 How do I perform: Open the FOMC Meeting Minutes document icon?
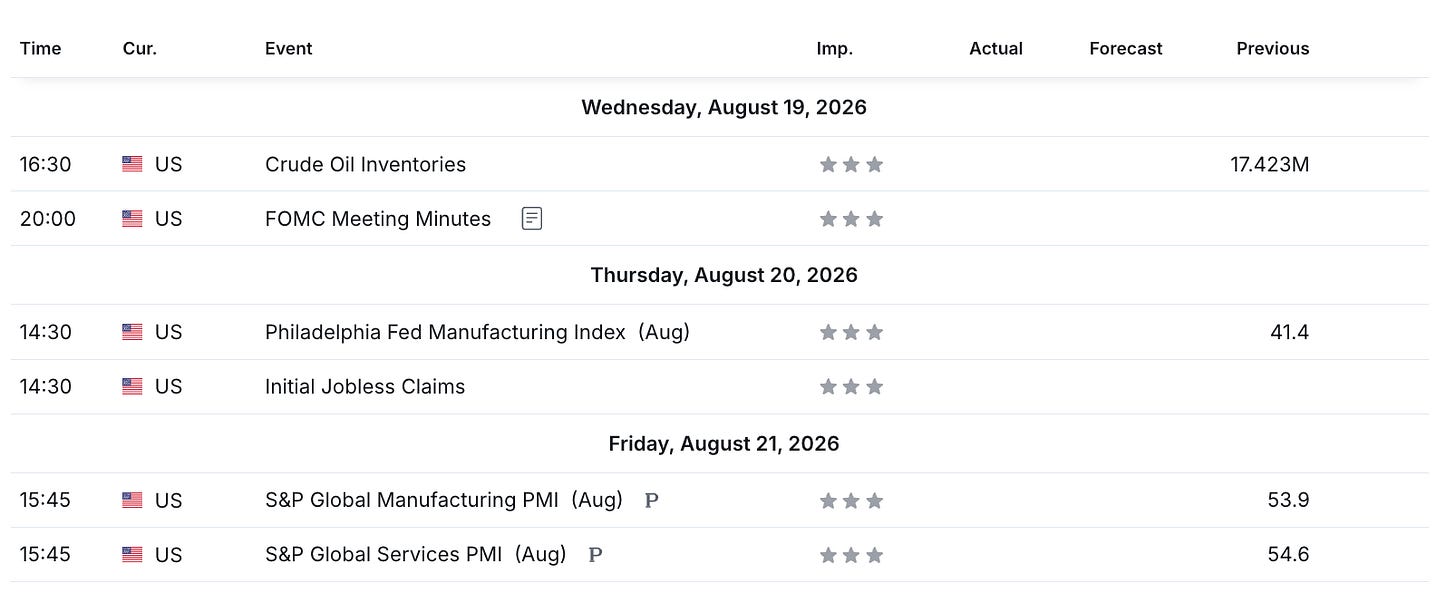click(532, 218)
